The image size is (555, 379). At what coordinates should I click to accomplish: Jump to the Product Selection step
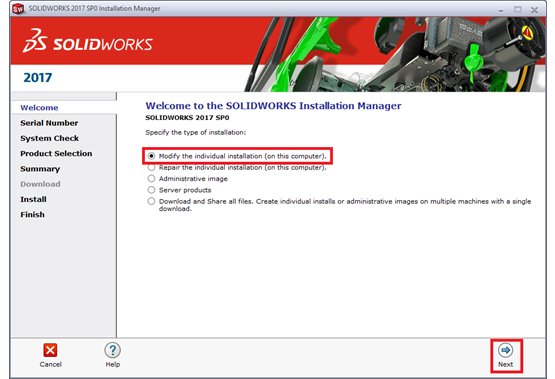pos(56,153)
